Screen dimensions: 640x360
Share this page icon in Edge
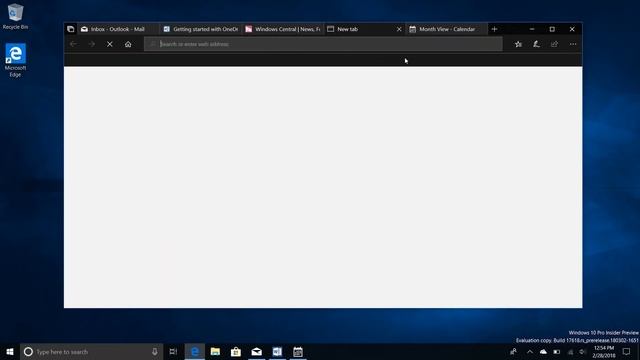[554, 44]
